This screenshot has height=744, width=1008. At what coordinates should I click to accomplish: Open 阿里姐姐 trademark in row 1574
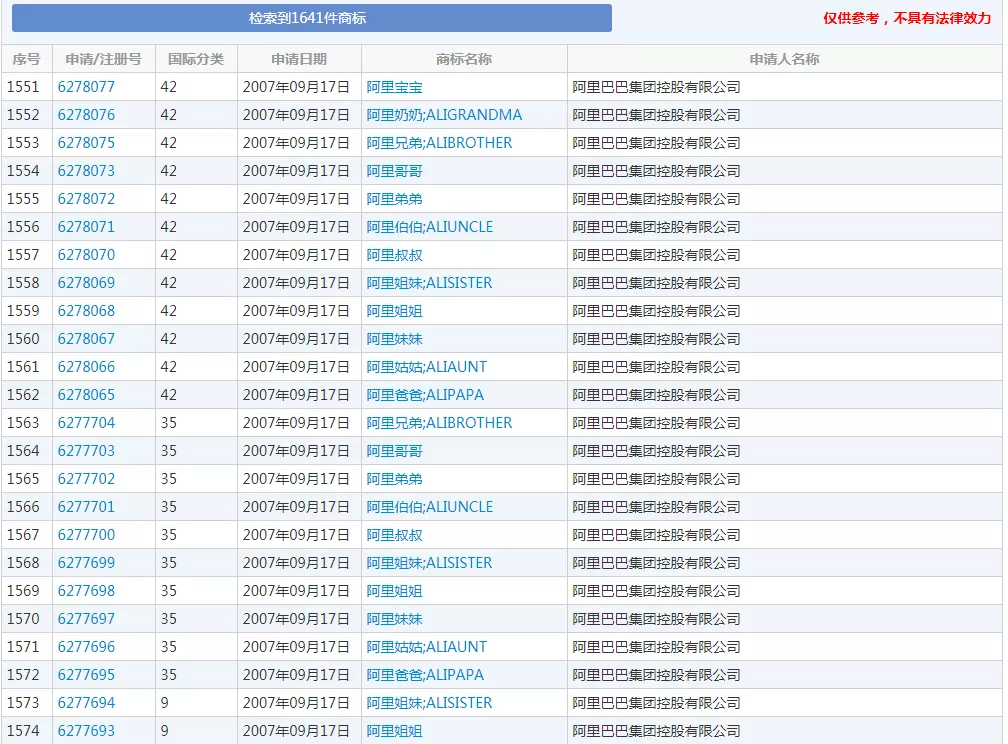click(x=394, y=731)
